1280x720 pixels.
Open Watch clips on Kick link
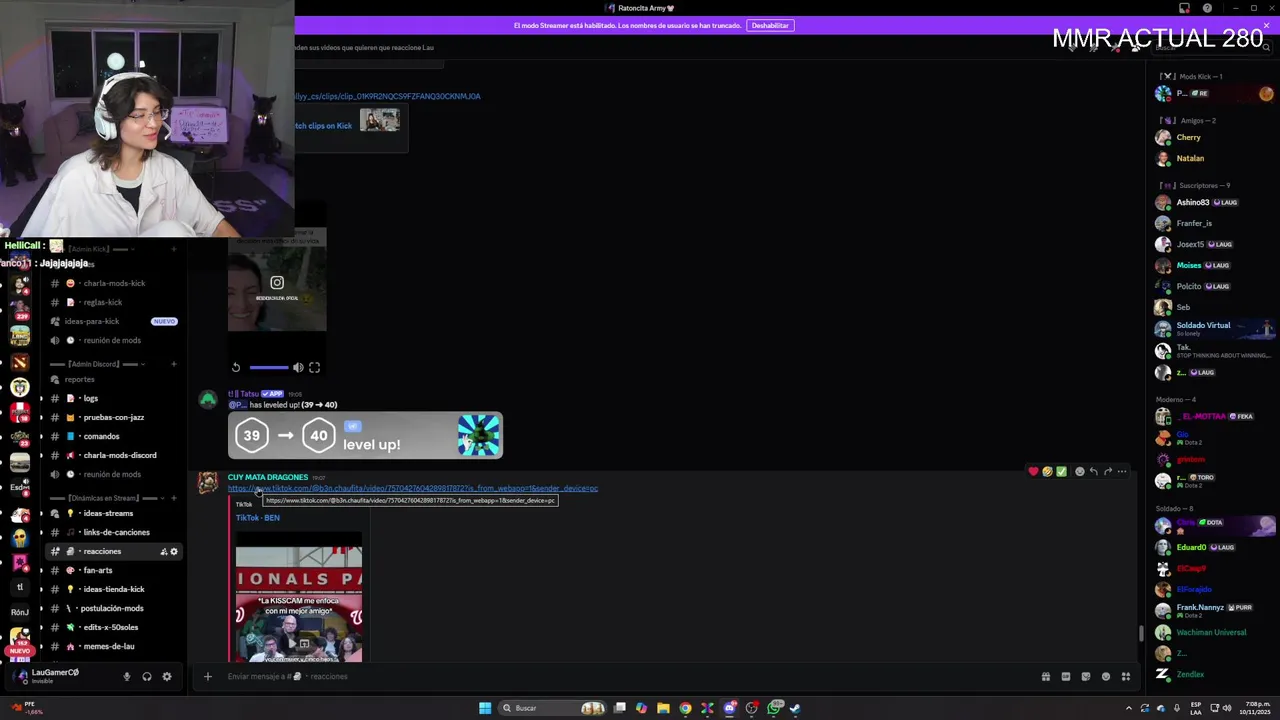tap(323, 126)
